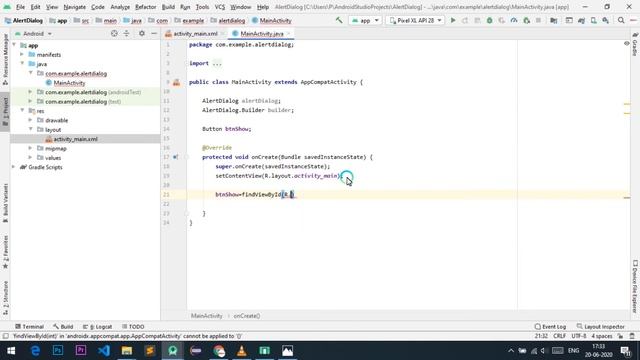
Task: Click the Debug app bug icon
Action: 489,20
